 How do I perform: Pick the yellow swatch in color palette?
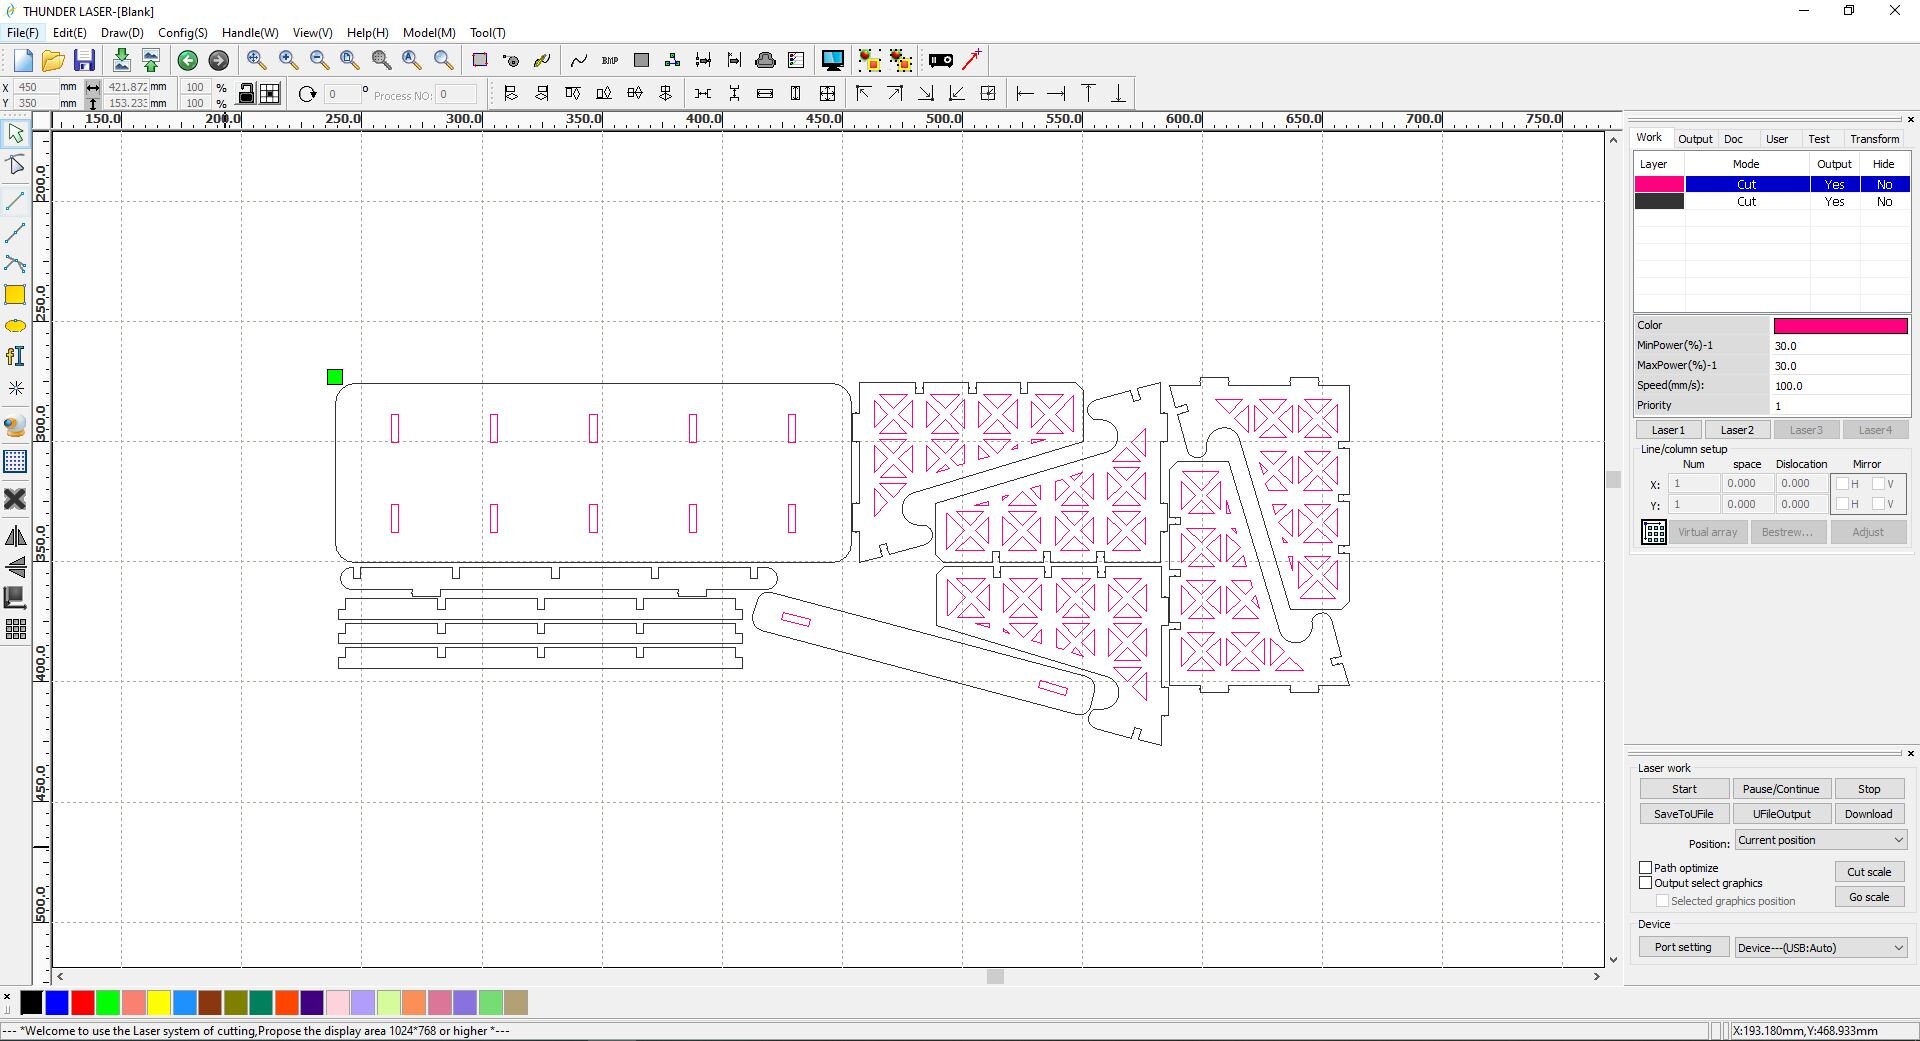click(159, 1002)
